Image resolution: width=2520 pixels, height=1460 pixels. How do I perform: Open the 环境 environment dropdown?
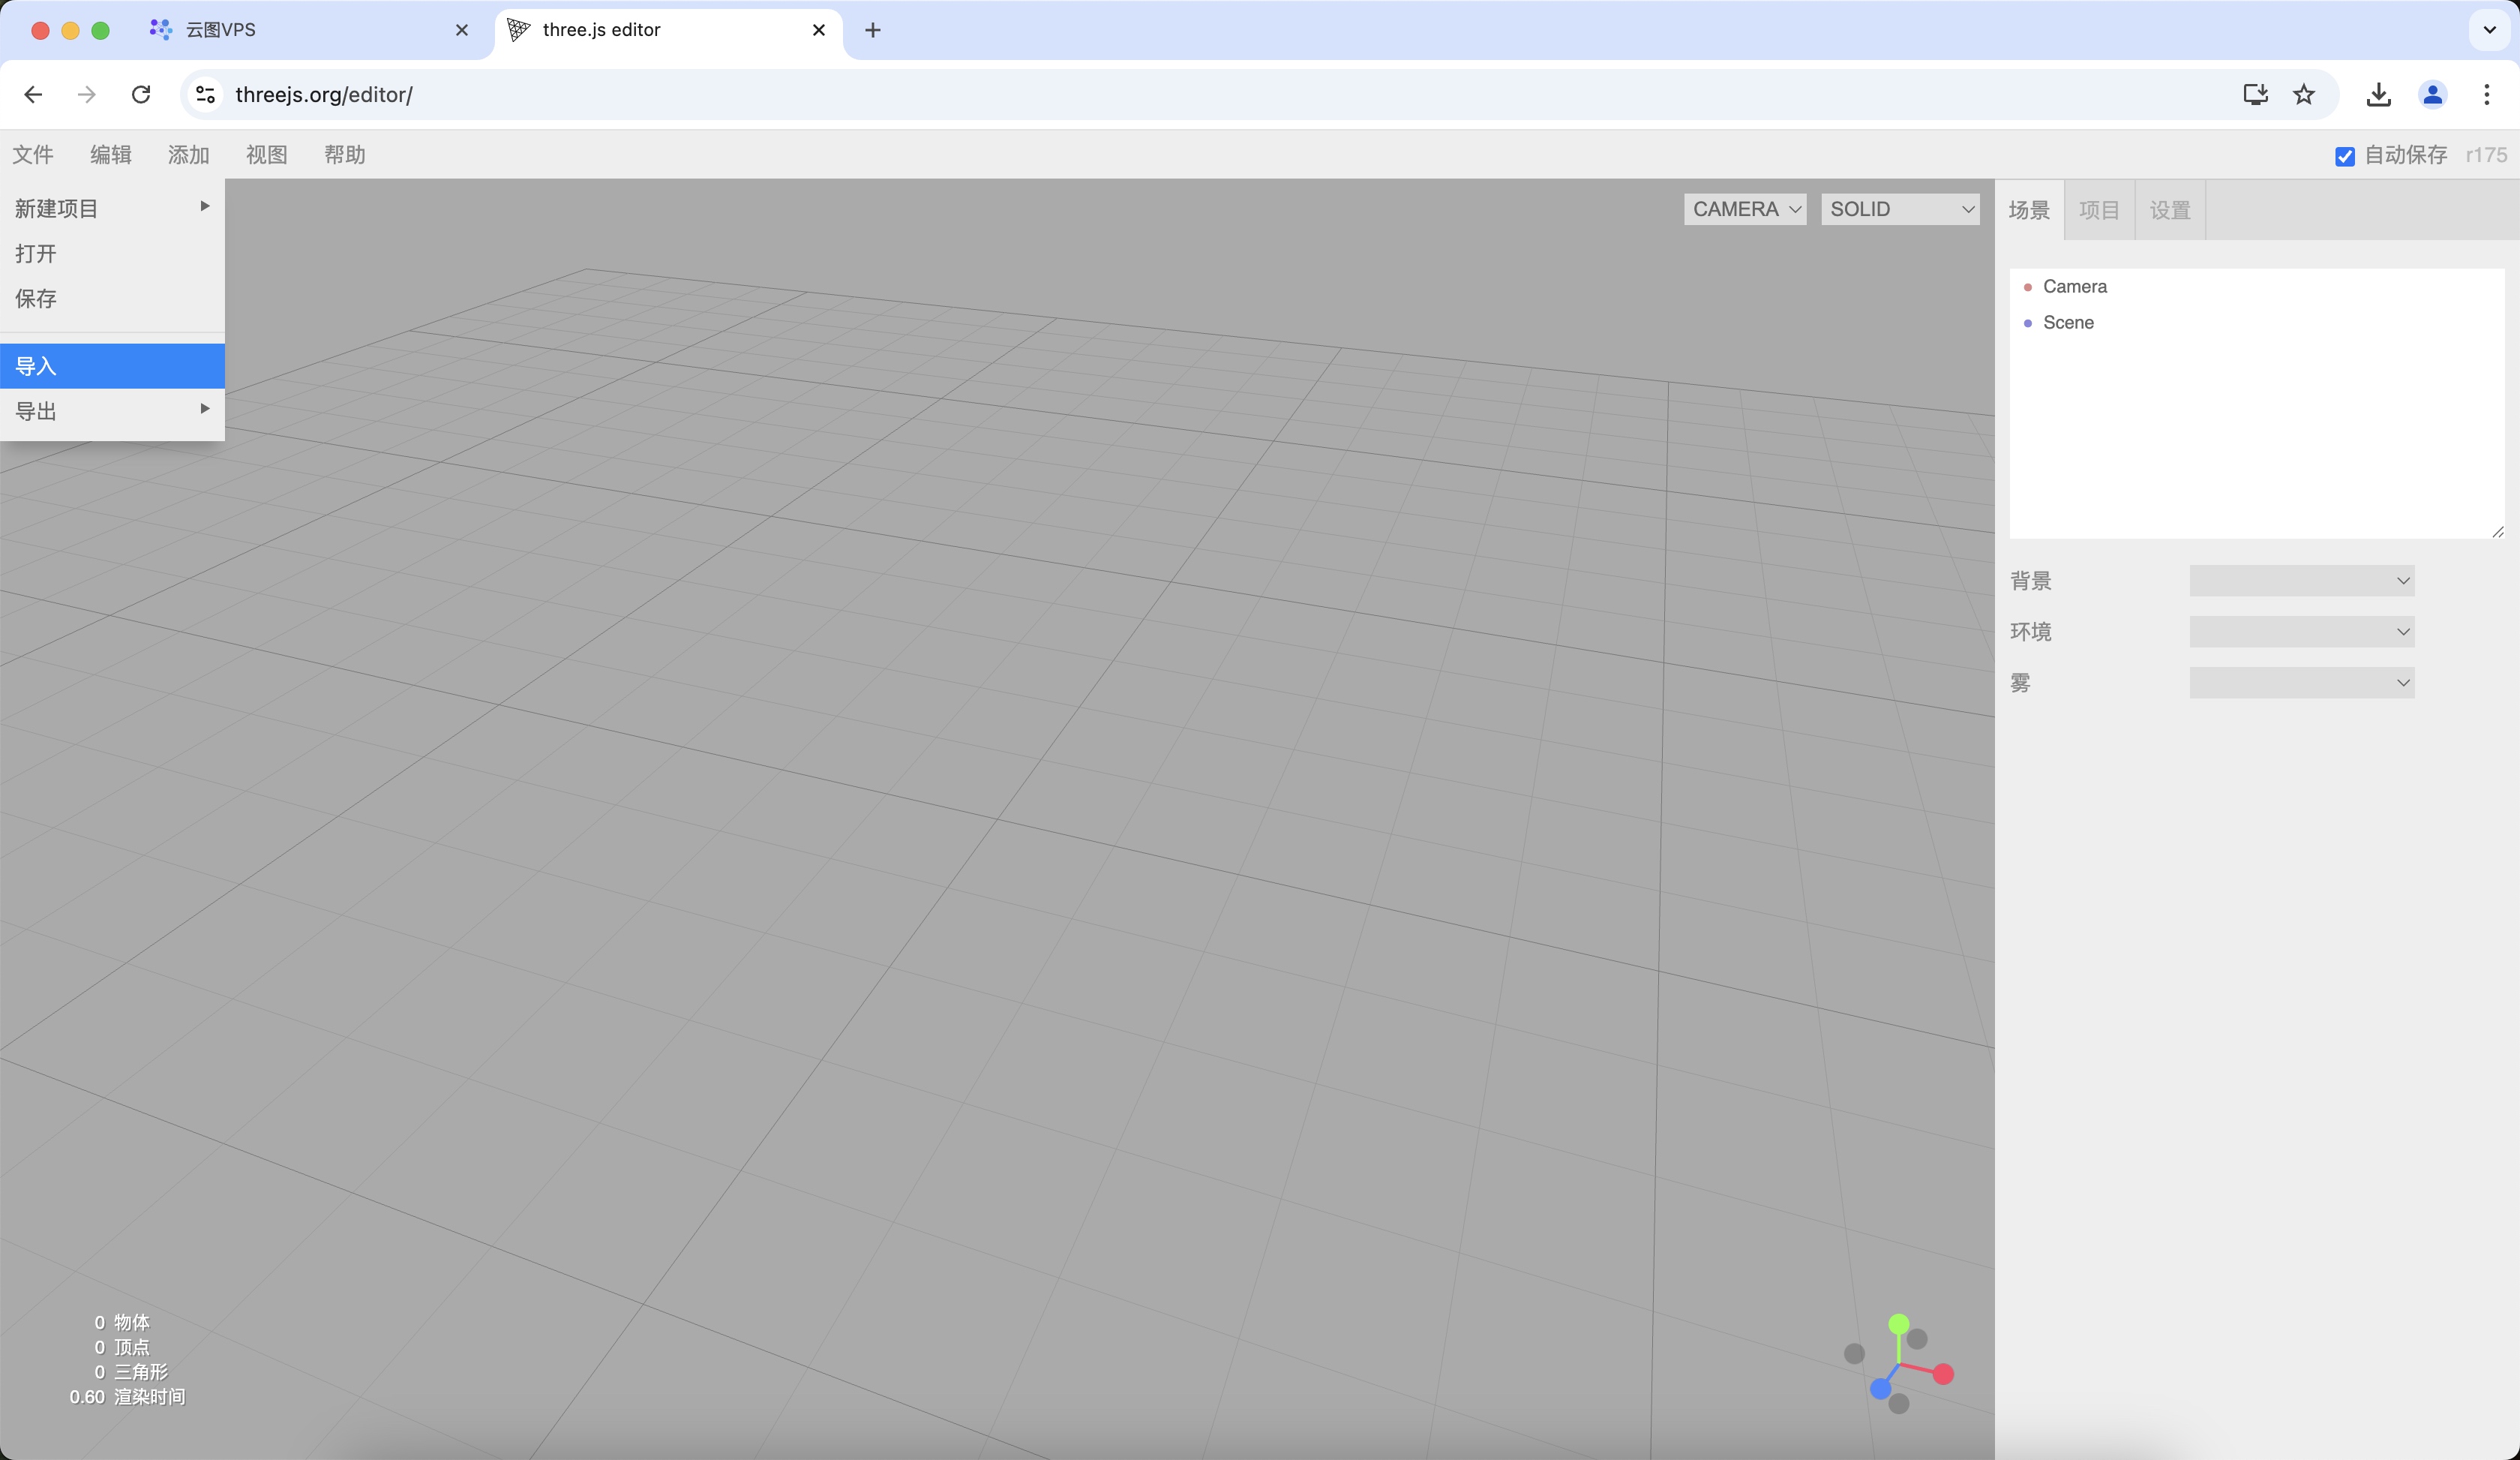[2302, 632]
